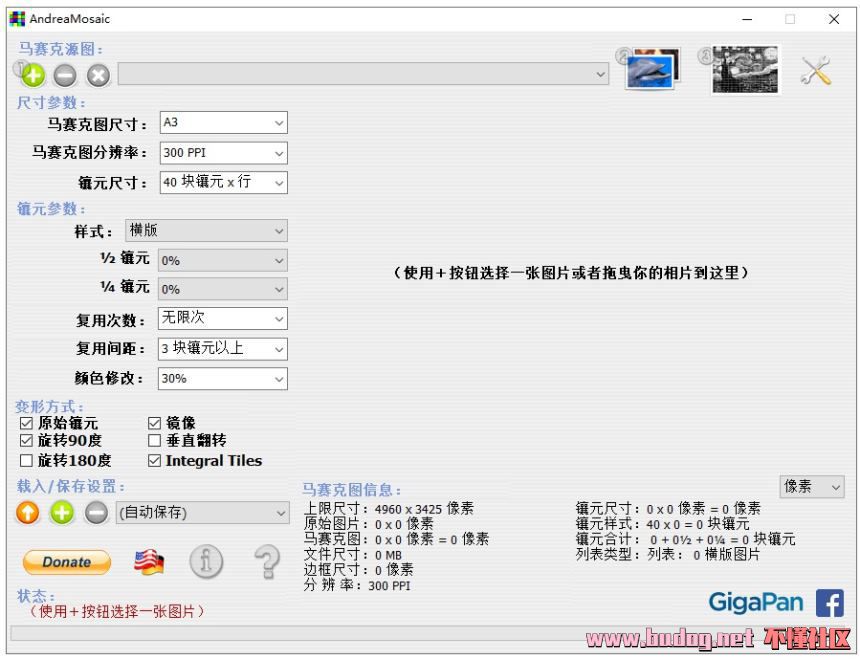Remove saved setting with the lower gray minus
860x659 pixels.
pyautogui.click(x=97, y=513)
